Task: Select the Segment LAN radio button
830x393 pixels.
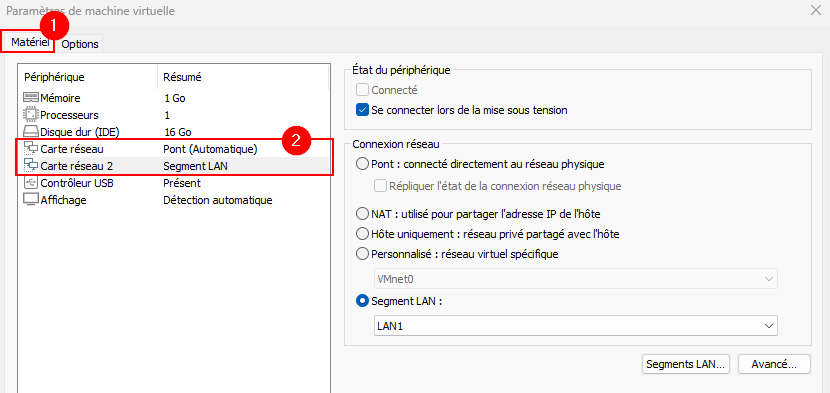Action: [363, 301]
